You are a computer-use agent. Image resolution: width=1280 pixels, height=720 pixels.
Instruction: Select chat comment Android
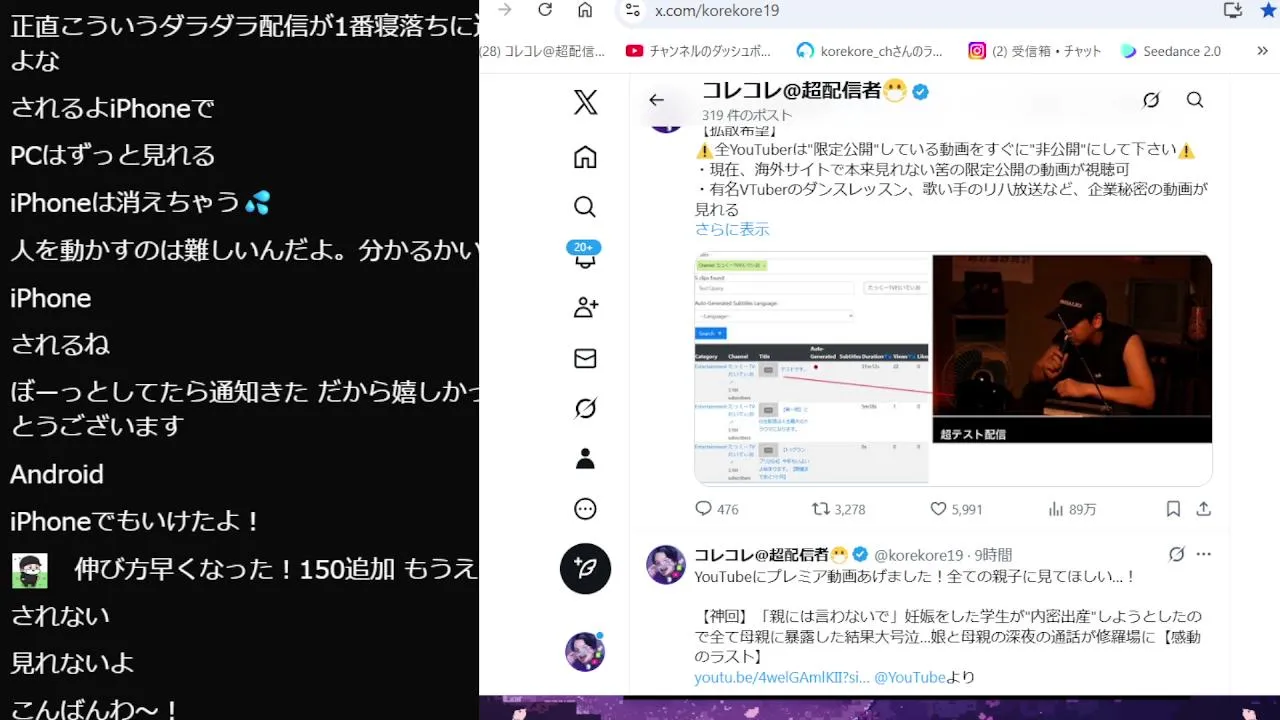(57, 474)
